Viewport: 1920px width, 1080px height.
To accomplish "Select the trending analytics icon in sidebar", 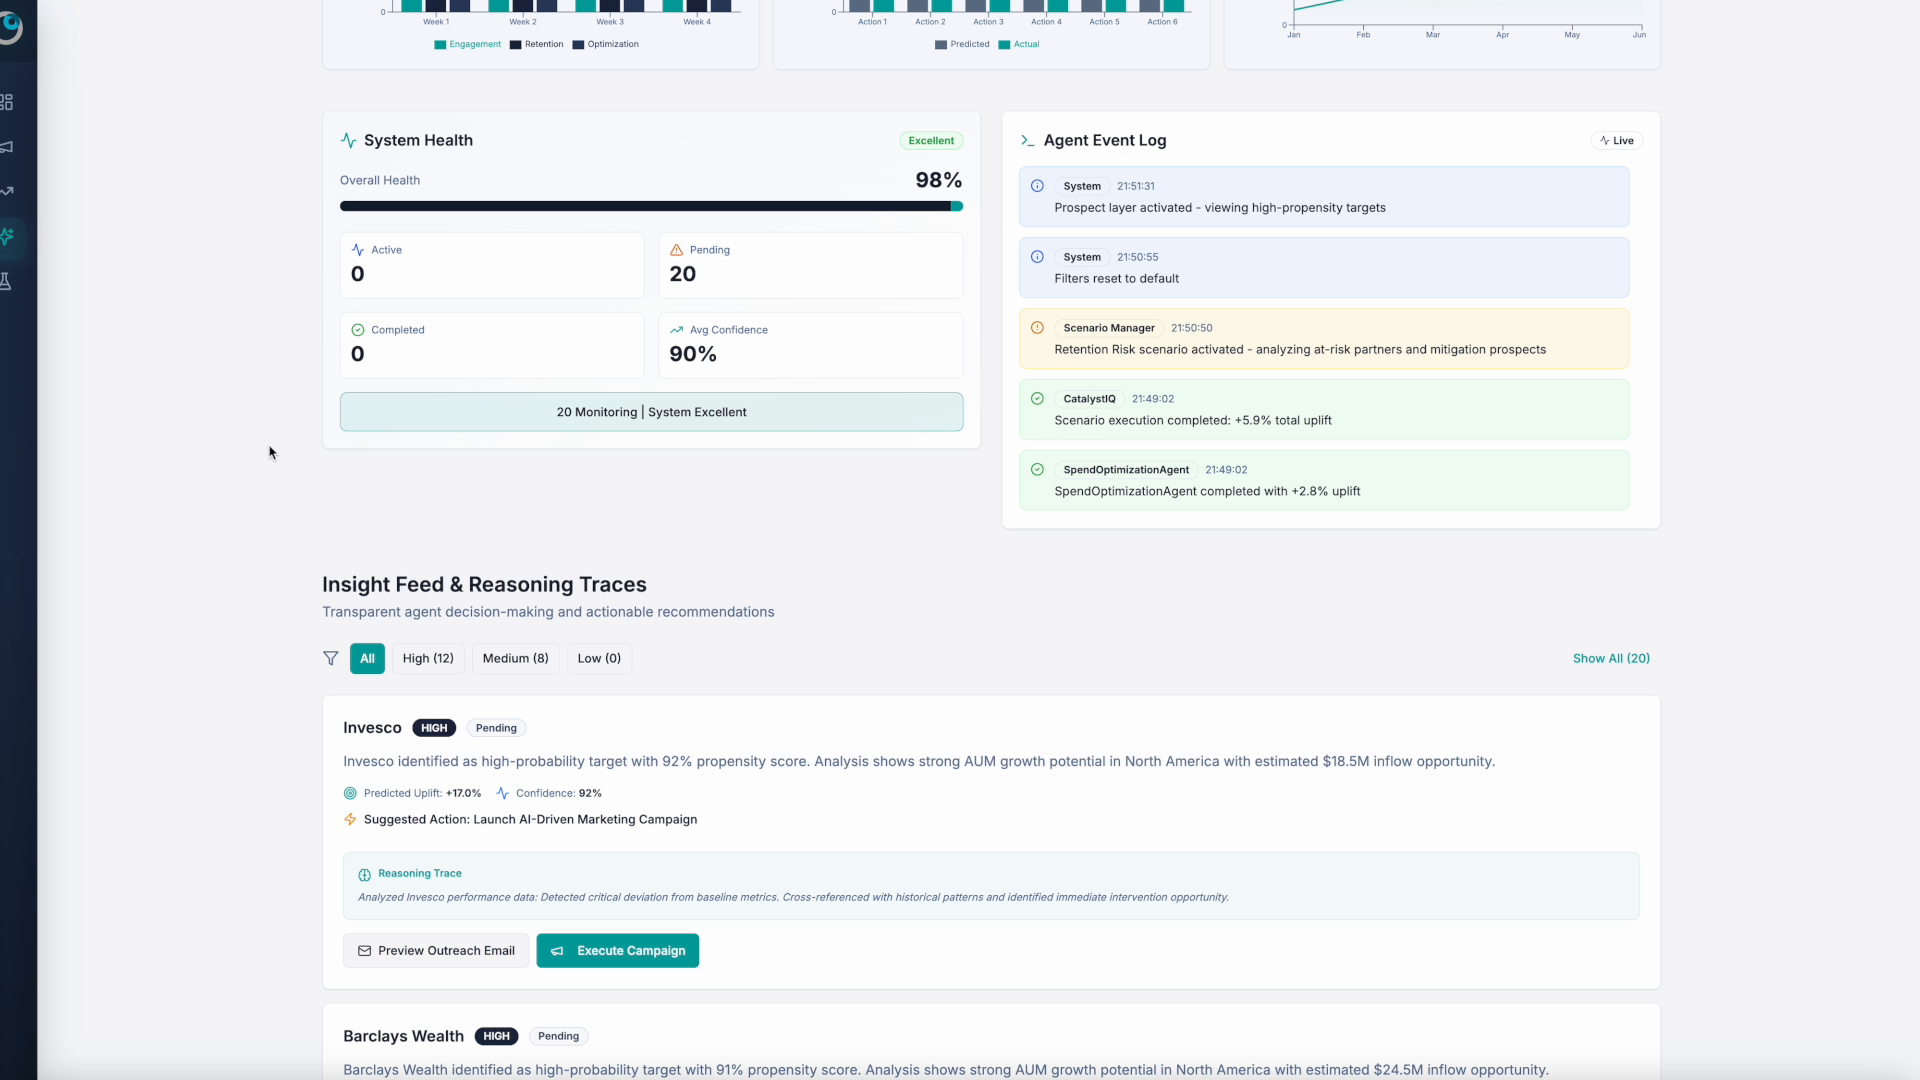I will (7, 190).
